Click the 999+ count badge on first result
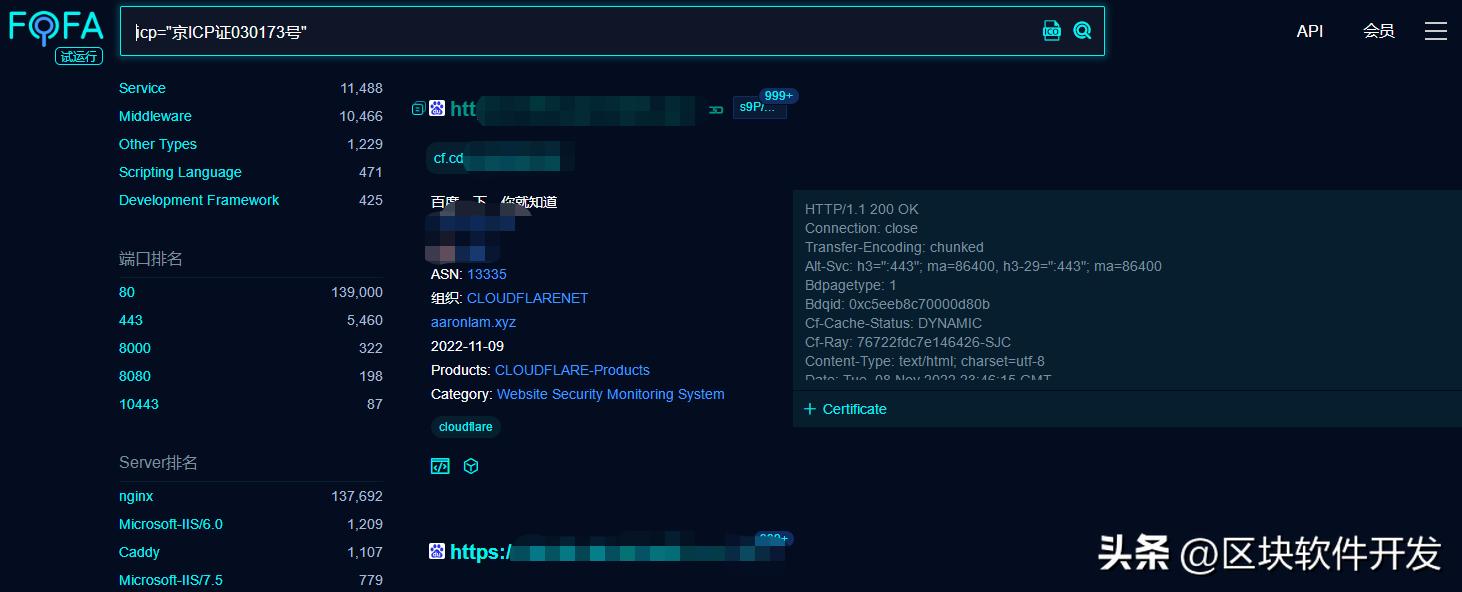This screenshot has width=1462, height=592. pyautogui.click(x=779, y=96)
